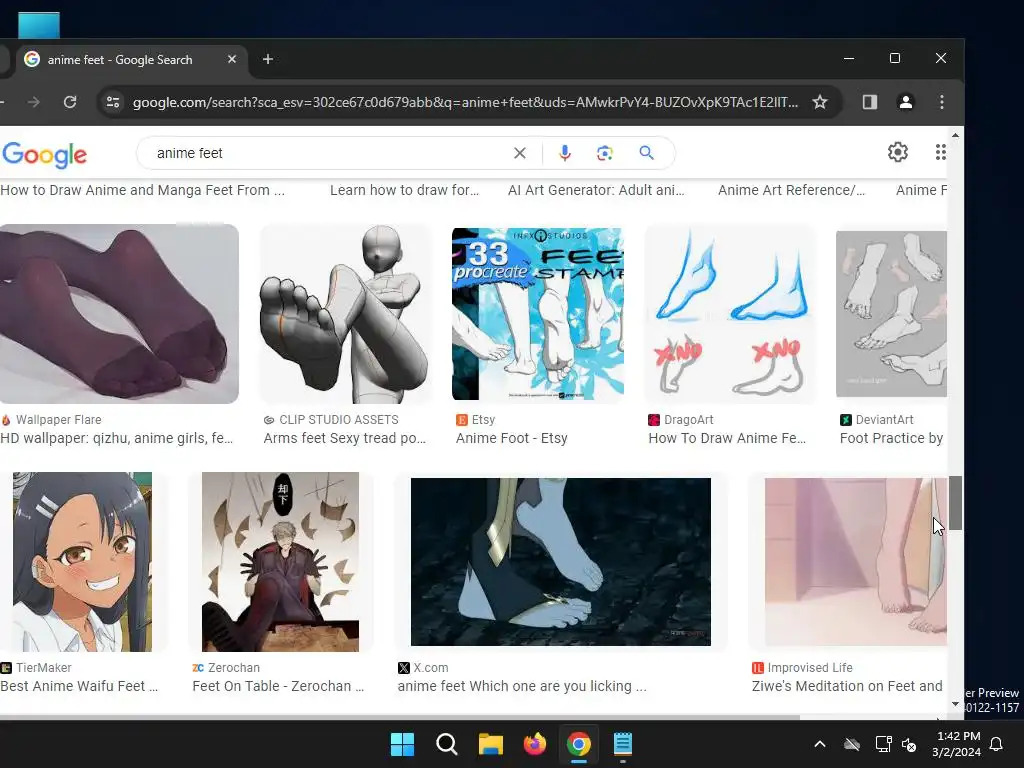Open Windows Start menu
The height and width of the screenshot is (768, 1024).
402,744
